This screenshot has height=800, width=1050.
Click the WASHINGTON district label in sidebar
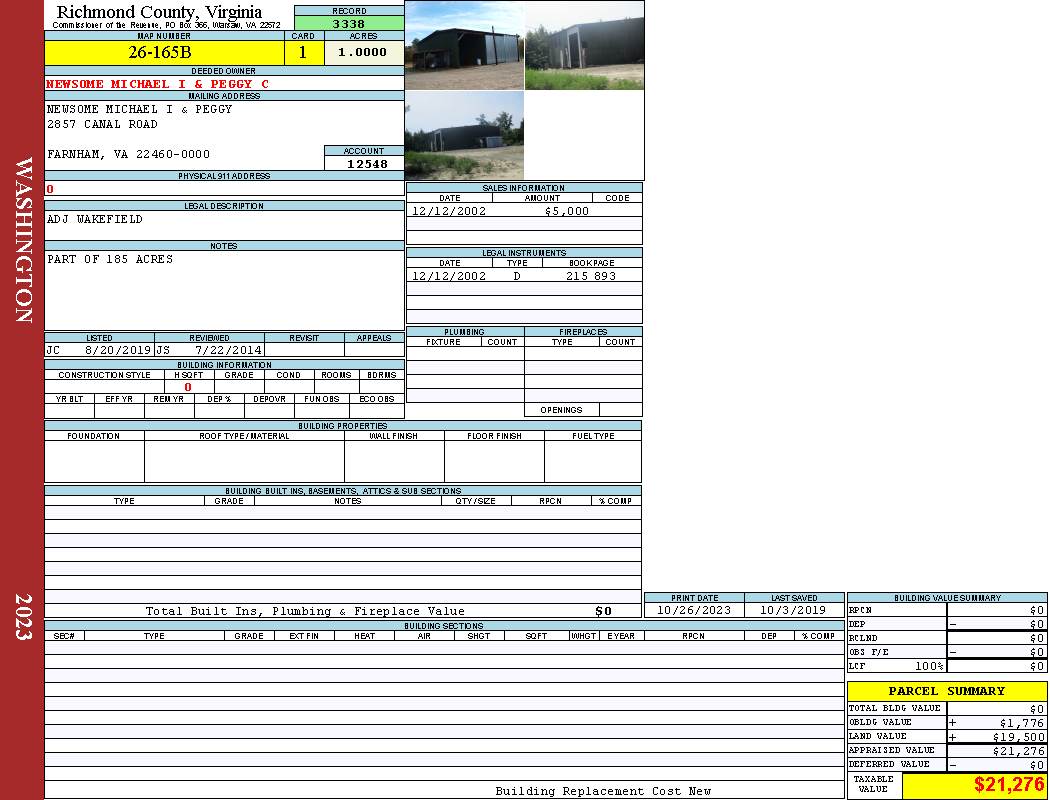(24, 239)
